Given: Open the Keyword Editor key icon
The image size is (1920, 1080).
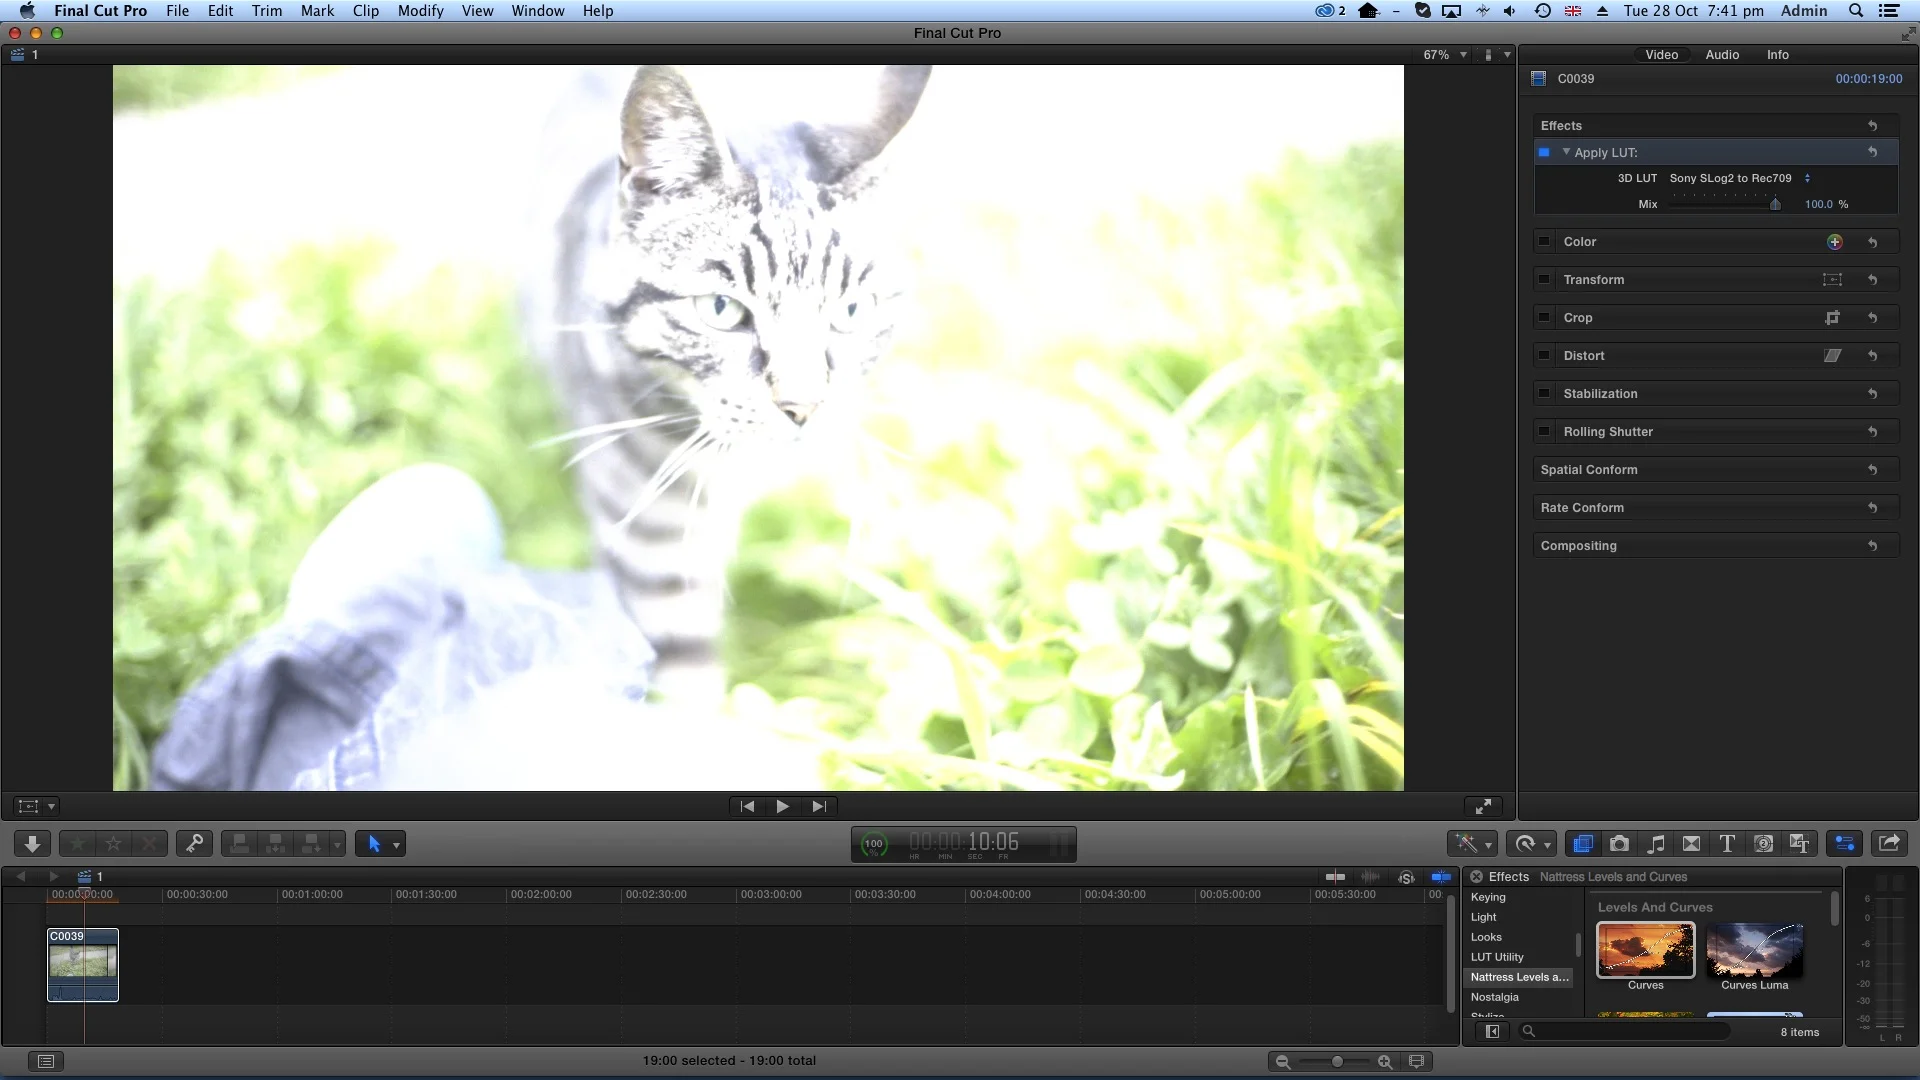Looking at the screenshot, I should pyautogui.click(x=195, y=844).
